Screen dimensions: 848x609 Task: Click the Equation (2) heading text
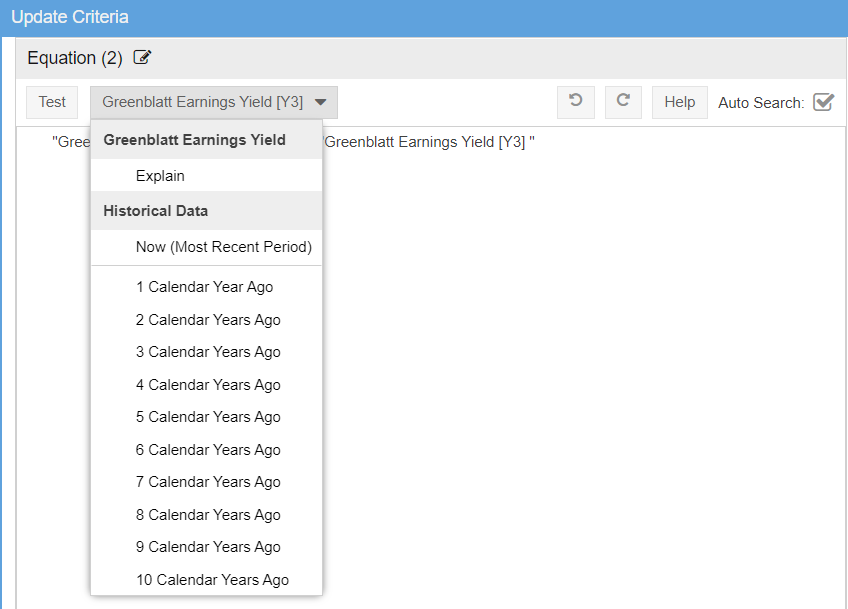pyautogui.click(x=75, y=57)
